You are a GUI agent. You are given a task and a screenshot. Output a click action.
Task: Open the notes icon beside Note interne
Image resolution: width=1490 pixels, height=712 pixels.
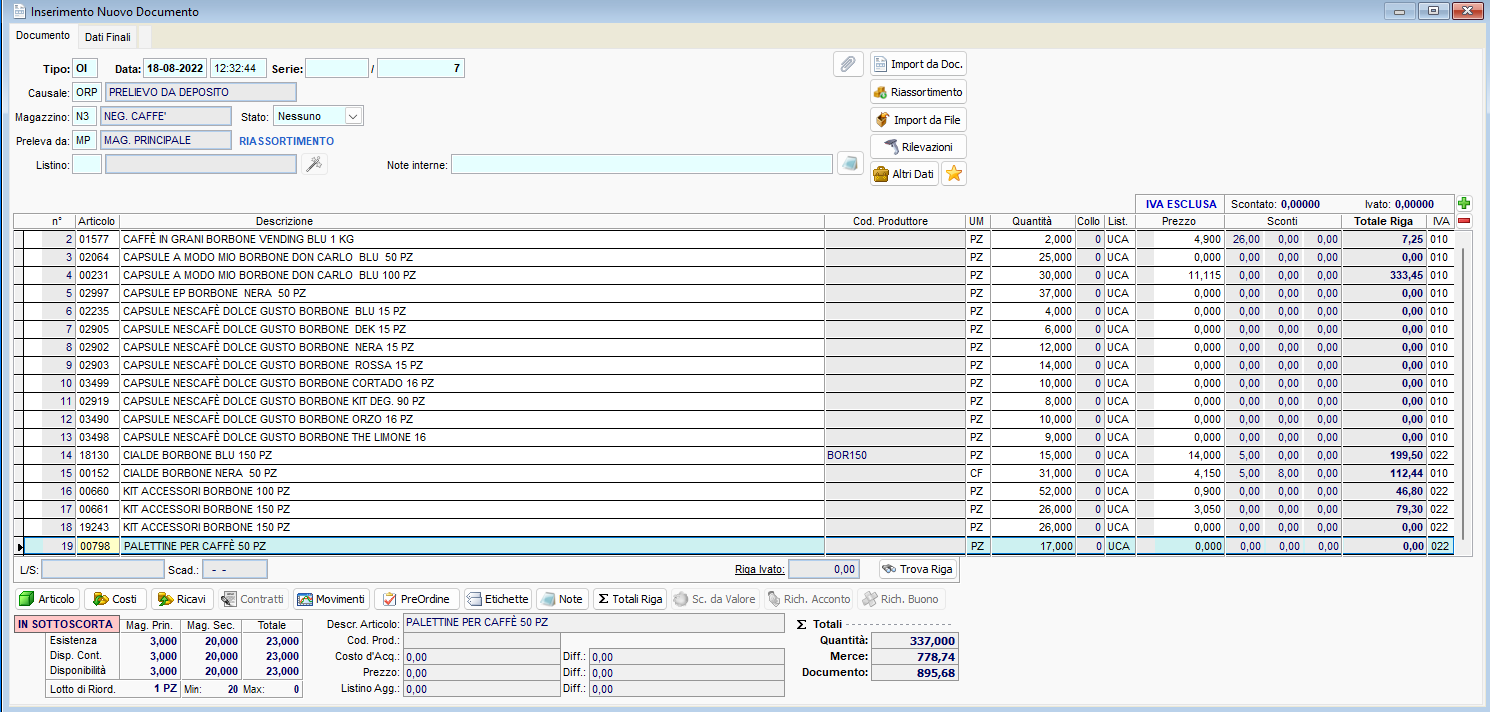[850, 164]
